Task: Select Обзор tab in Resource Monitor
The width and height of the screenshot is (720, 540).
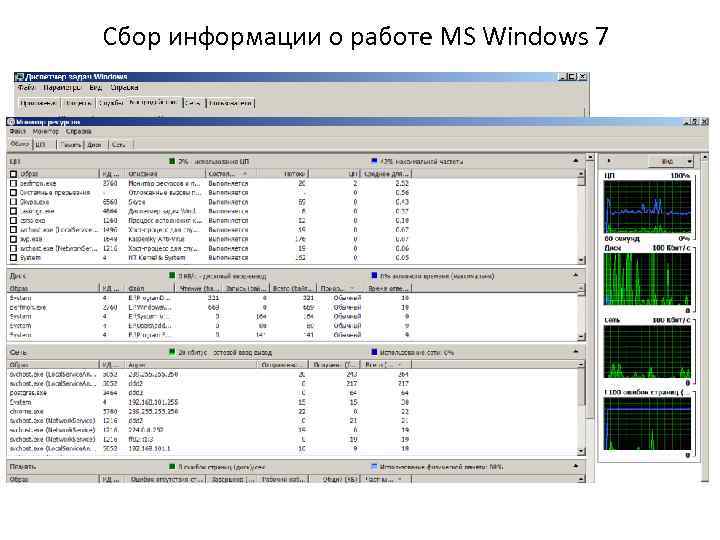Action: 20,144
